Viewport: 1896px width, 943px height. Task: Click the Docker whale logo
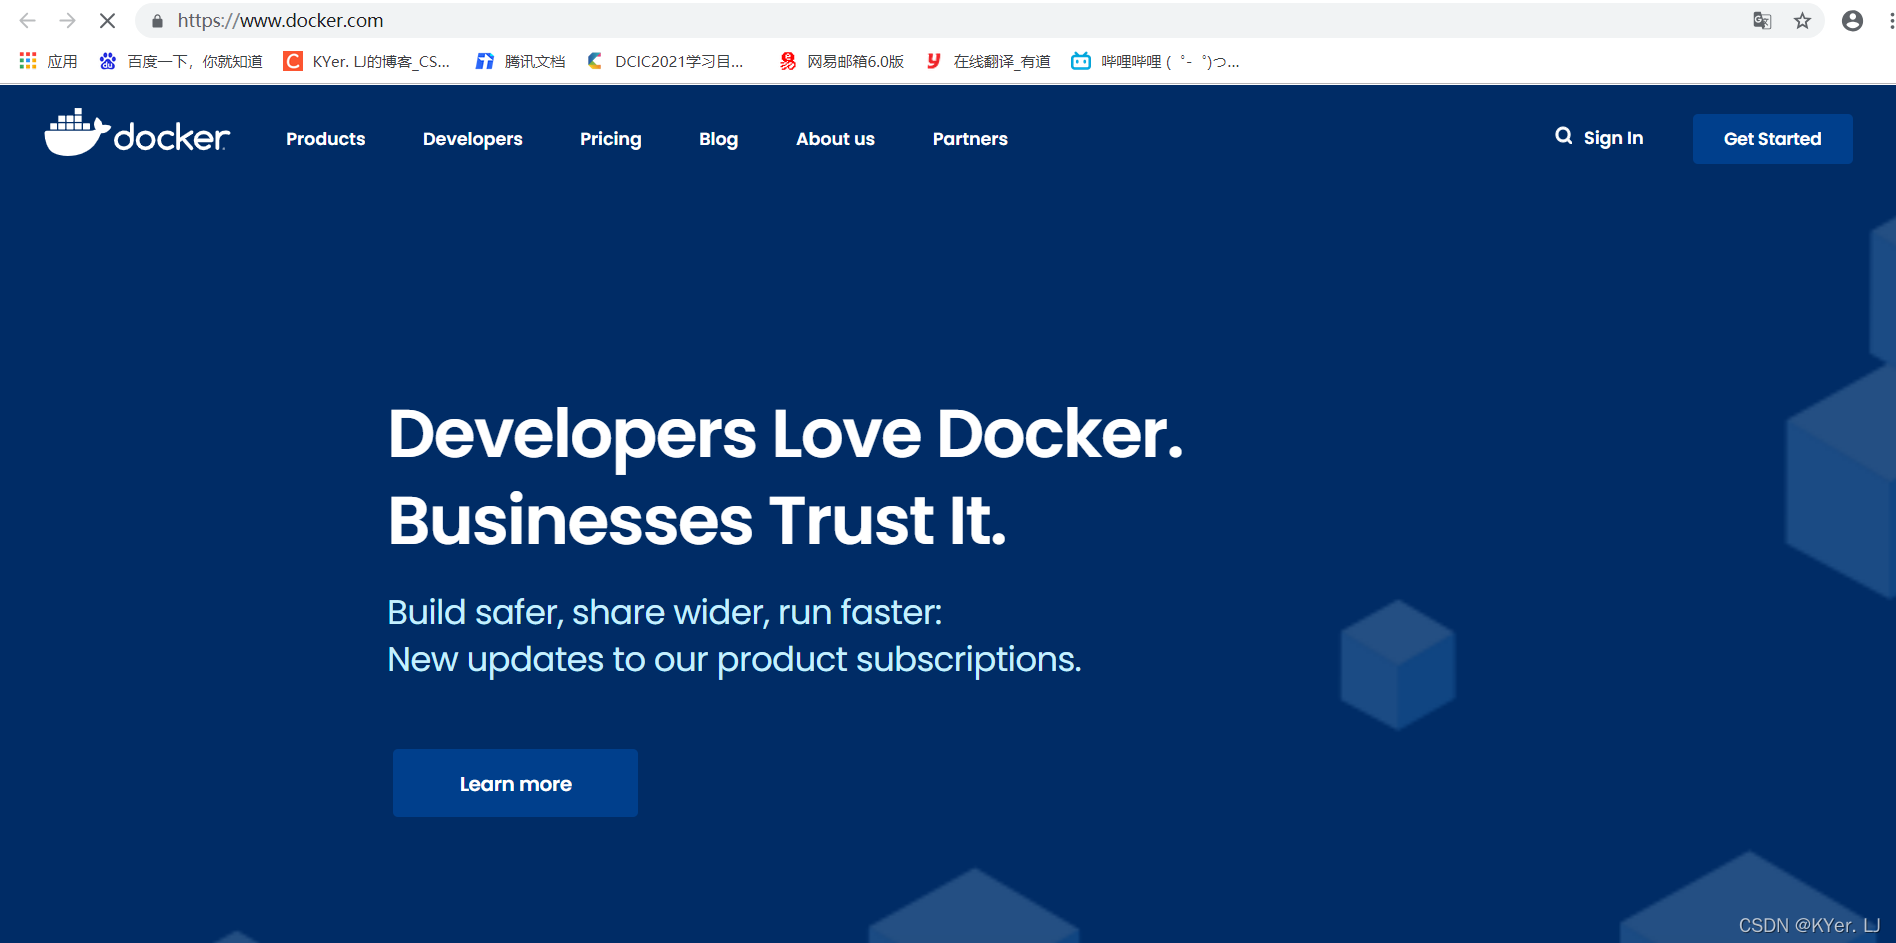pyautogui.click(x=137, y=133)
